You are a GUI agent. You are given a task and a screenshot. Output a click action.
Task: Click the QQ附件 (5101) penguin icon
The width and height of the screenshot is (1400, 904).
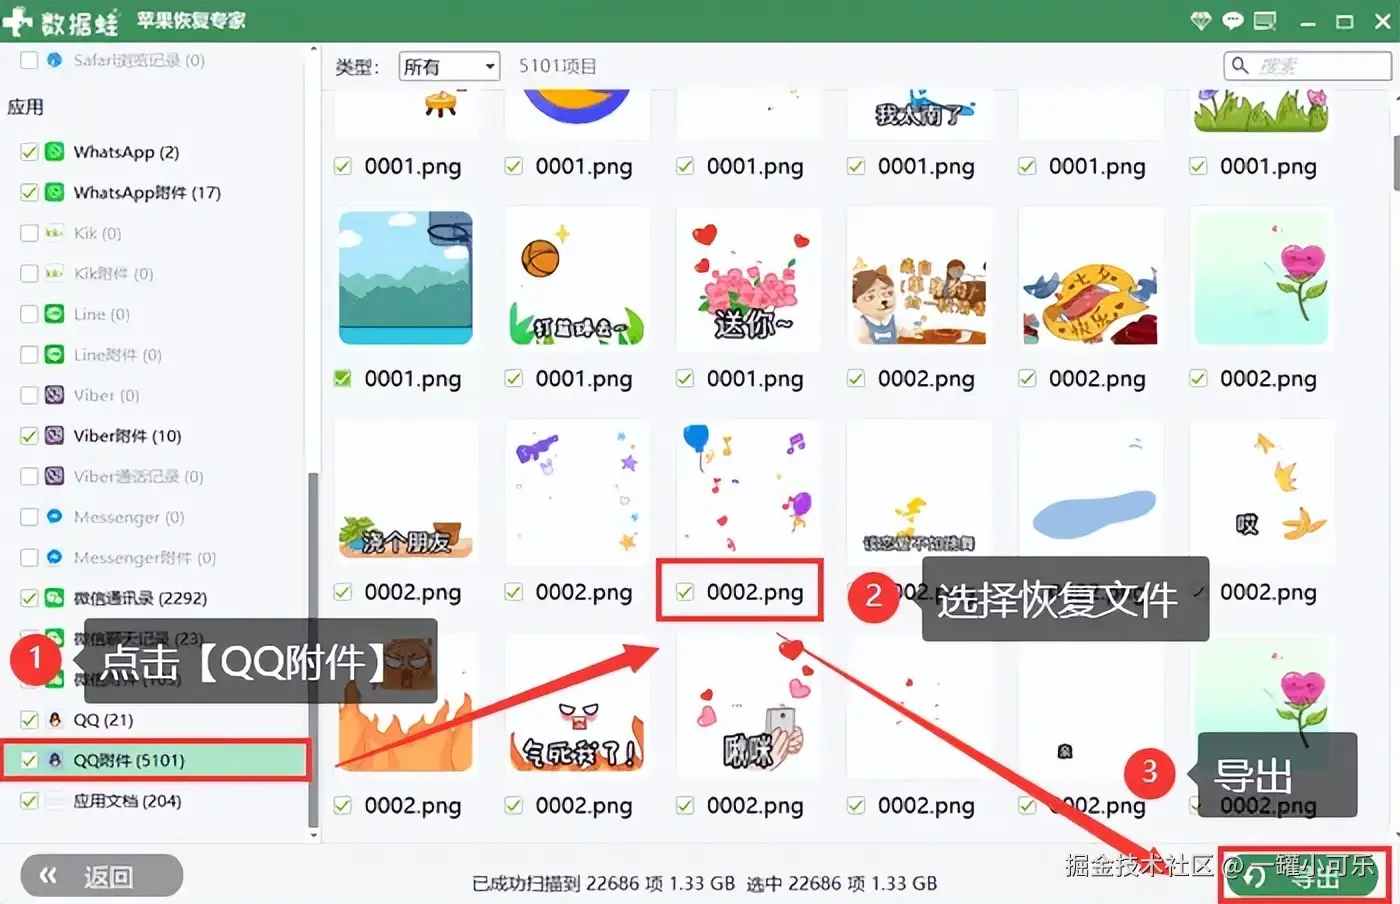pyautogui.click(x=55, y=760)
